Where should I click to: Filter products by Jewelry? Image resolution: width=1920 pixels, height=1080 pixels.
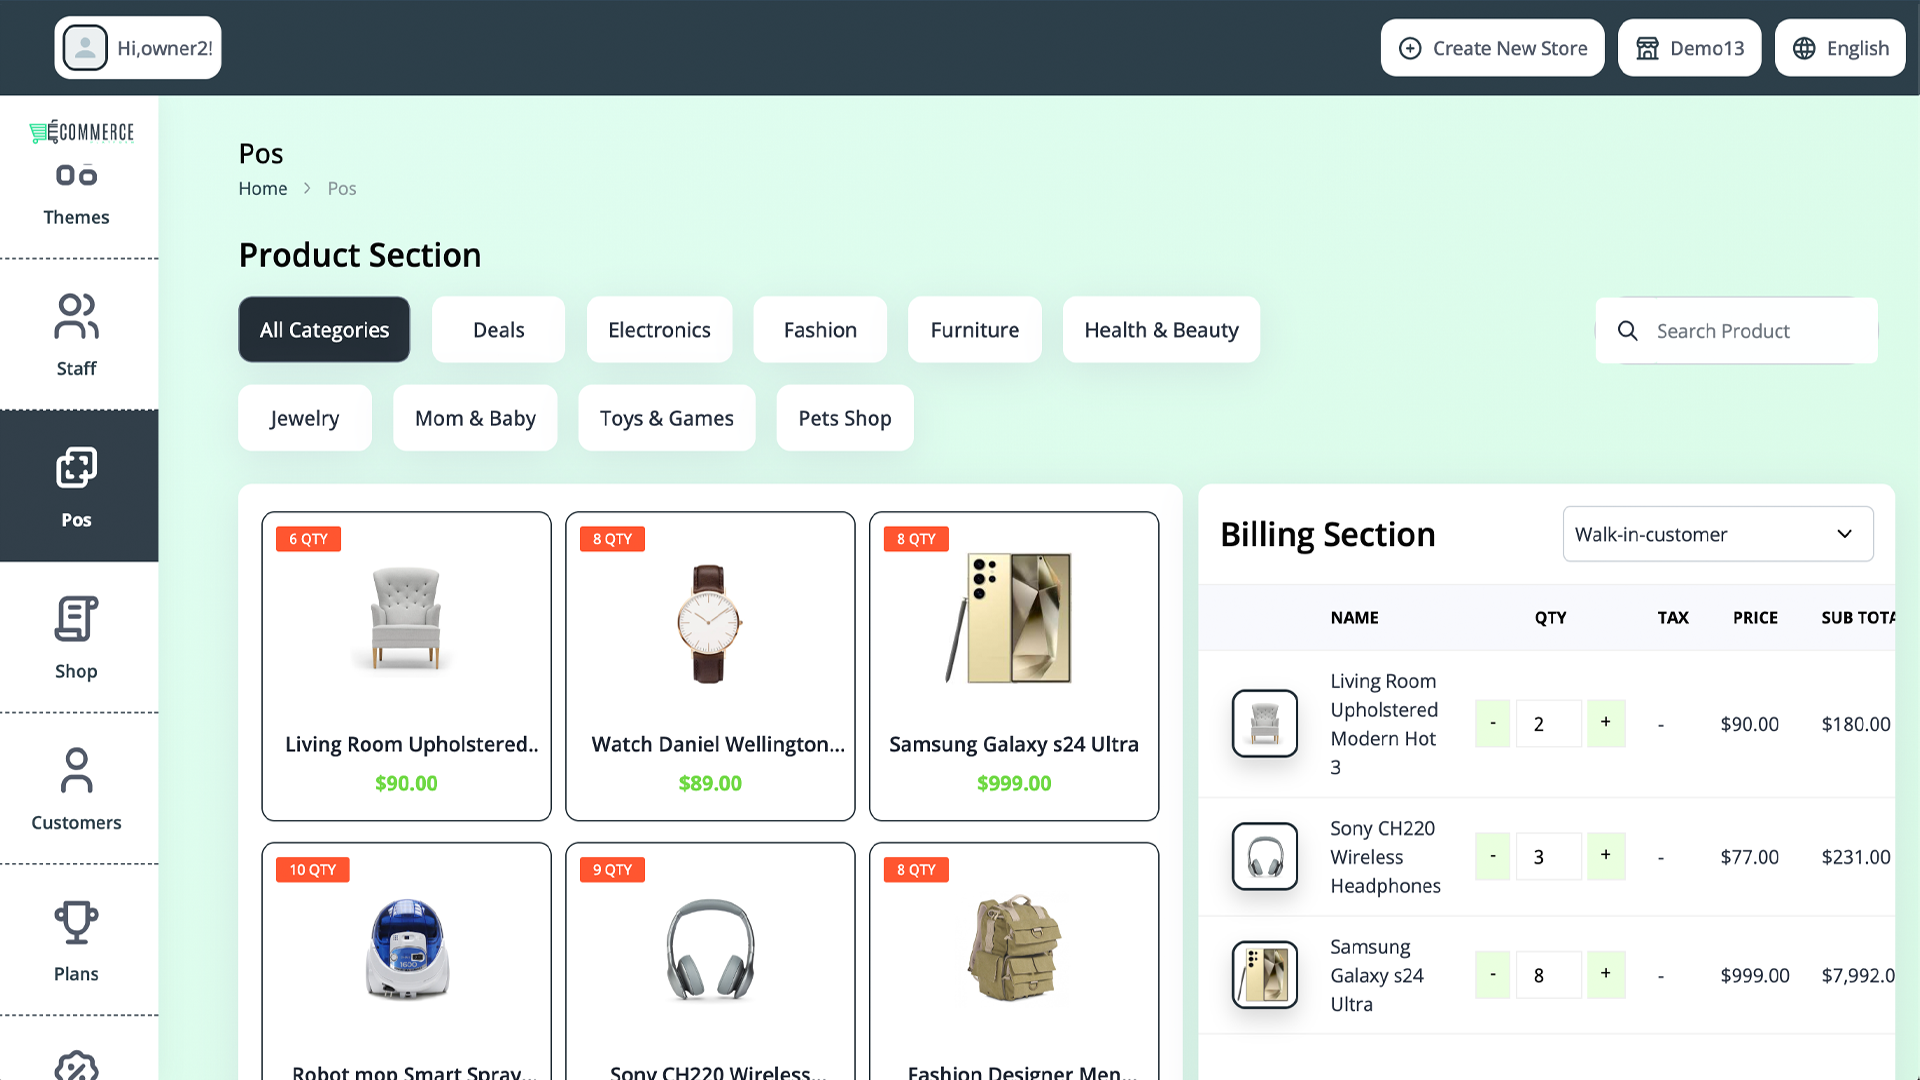305,418
